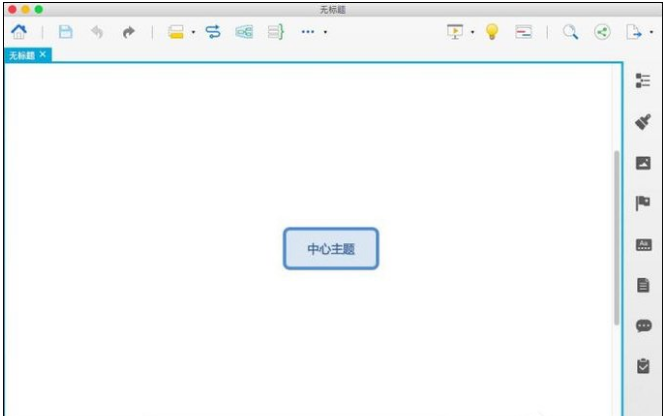Undo the last action
This screenshot has width=665, height=416.
pyautogui.click(x=97, y=32)
